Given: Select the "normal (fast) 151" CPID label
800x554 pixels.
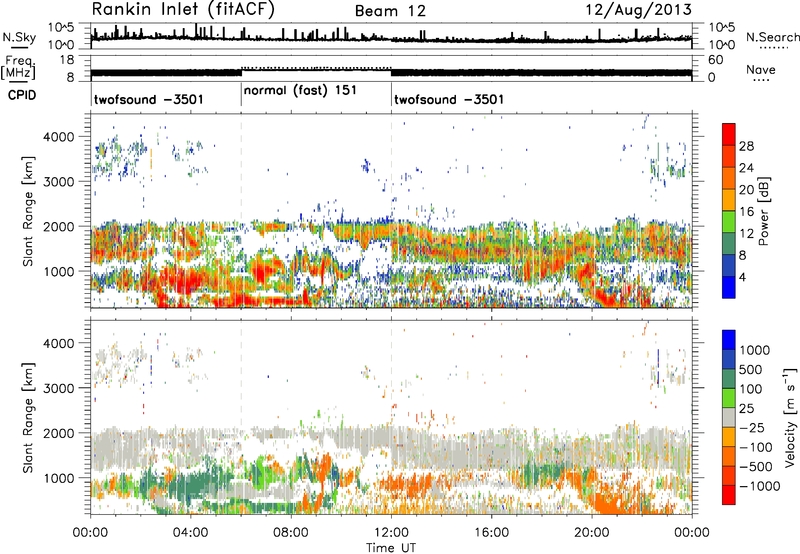Looking at the screenshot, I should (x=300, y=90).
